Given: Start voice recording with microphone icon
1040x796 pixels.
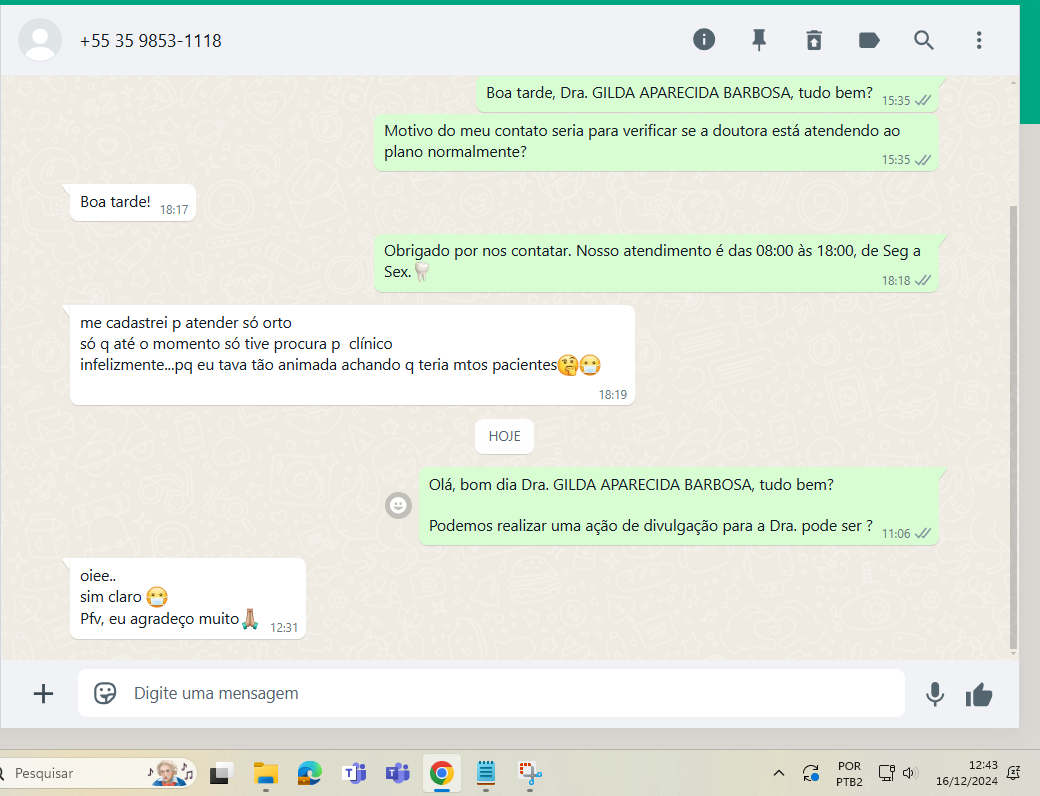Looking at the screenshot, I should pos(935,694).
